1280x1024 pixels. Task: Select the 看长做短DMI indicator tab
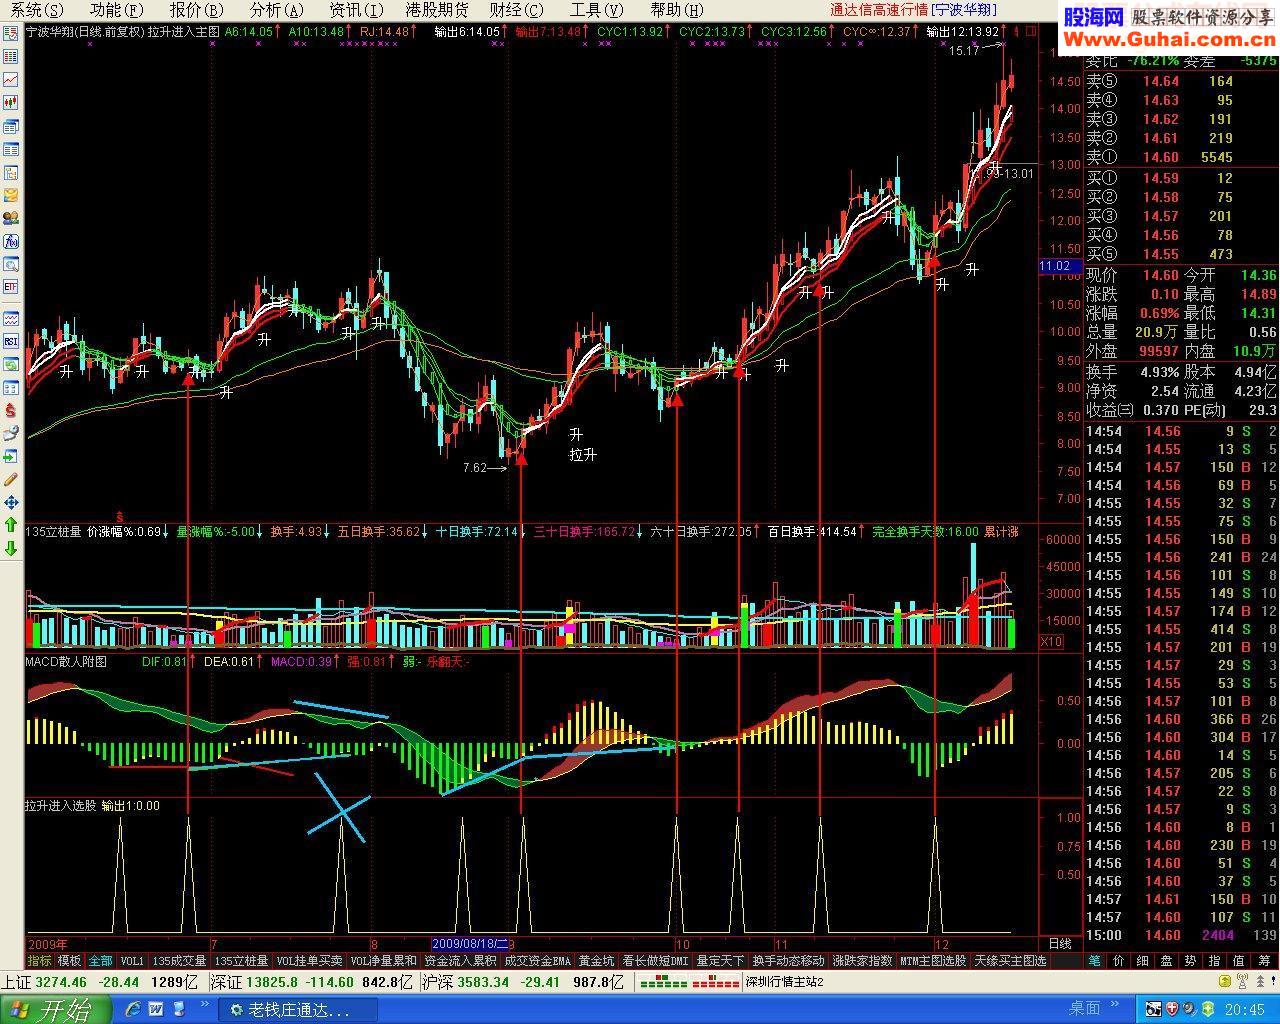655,961
